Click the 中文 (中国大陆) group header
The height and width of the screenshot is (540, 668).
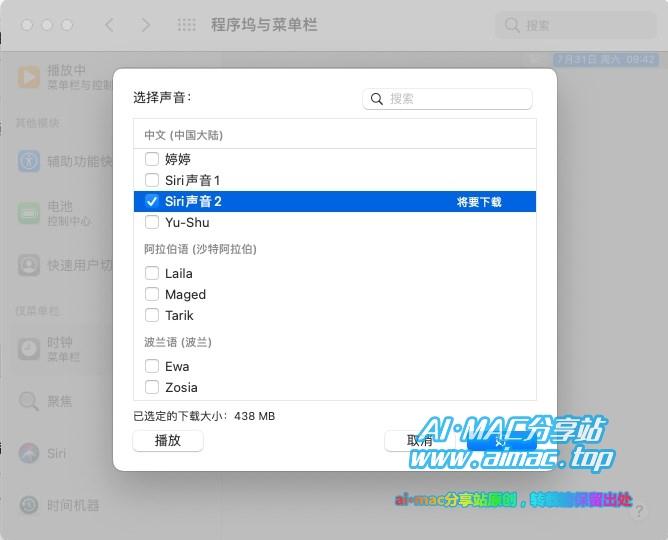(x=184, y=135)
